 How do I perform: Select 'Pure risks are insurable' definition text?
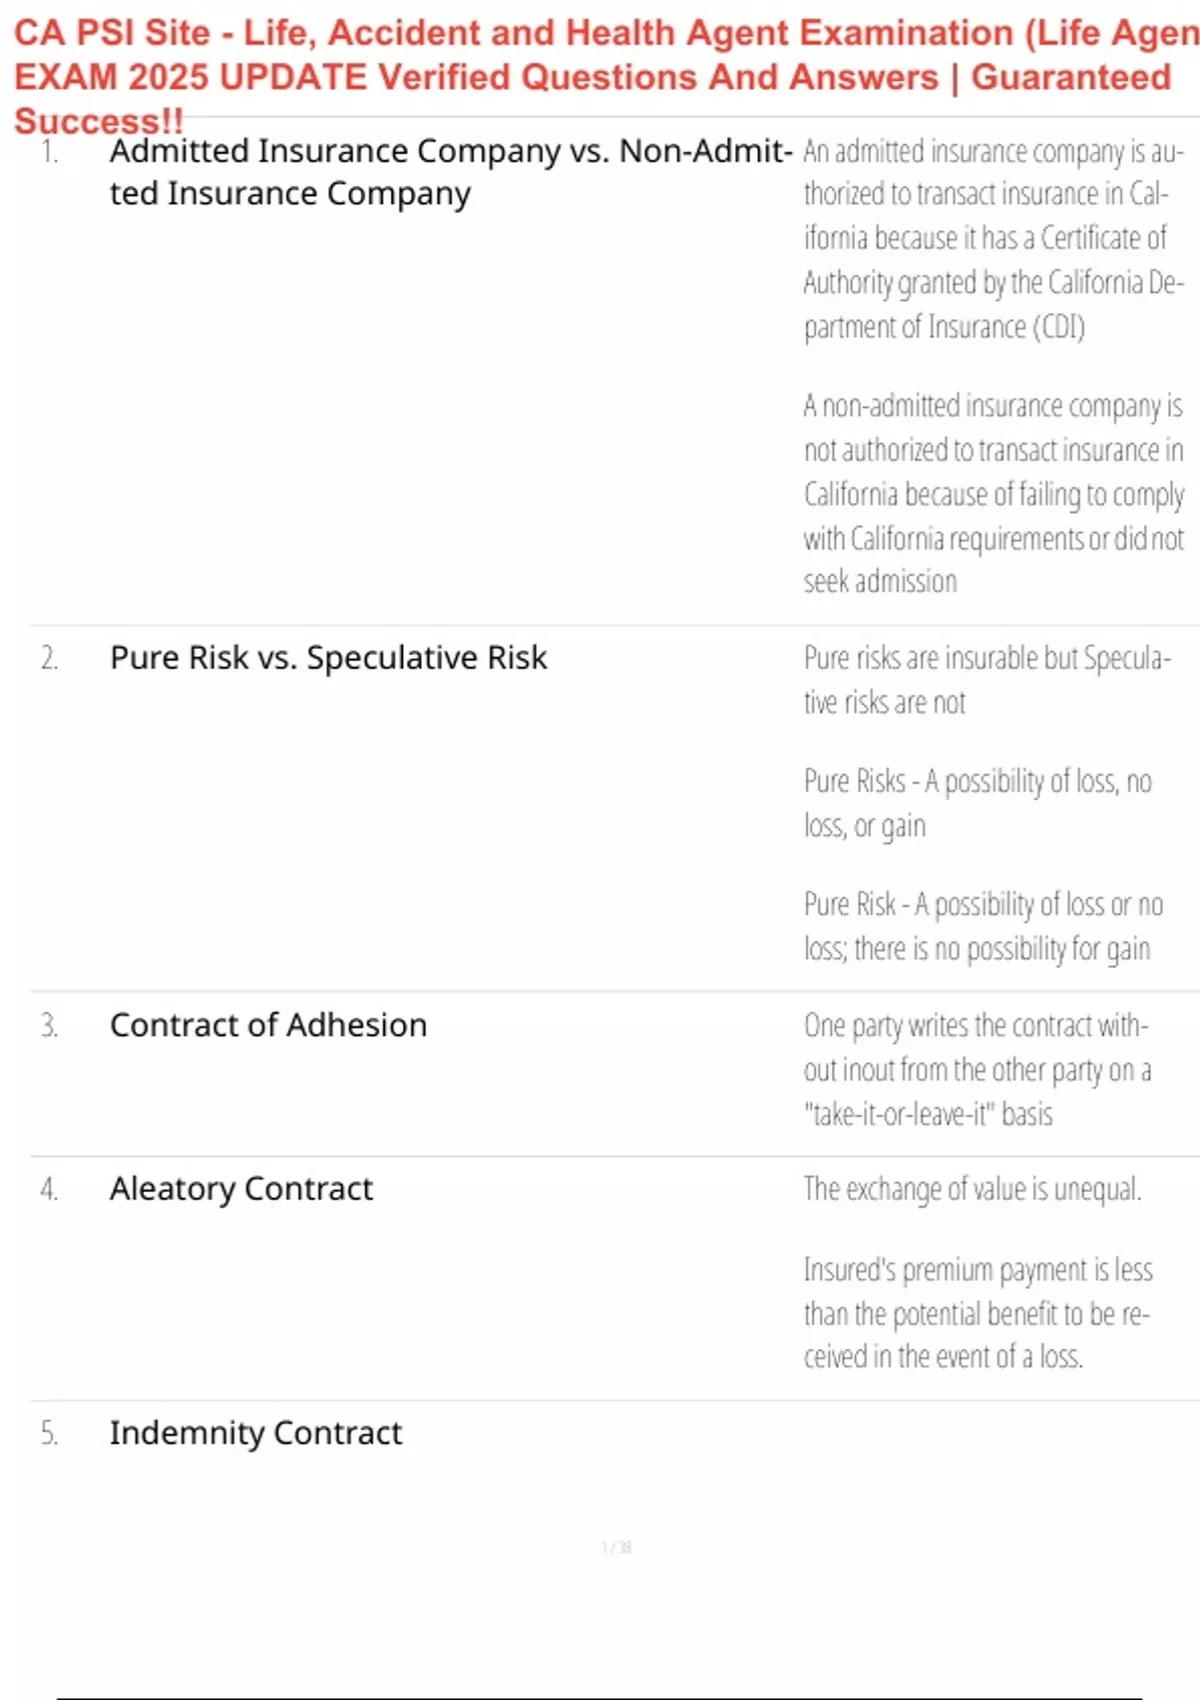(x=987, y=680)
